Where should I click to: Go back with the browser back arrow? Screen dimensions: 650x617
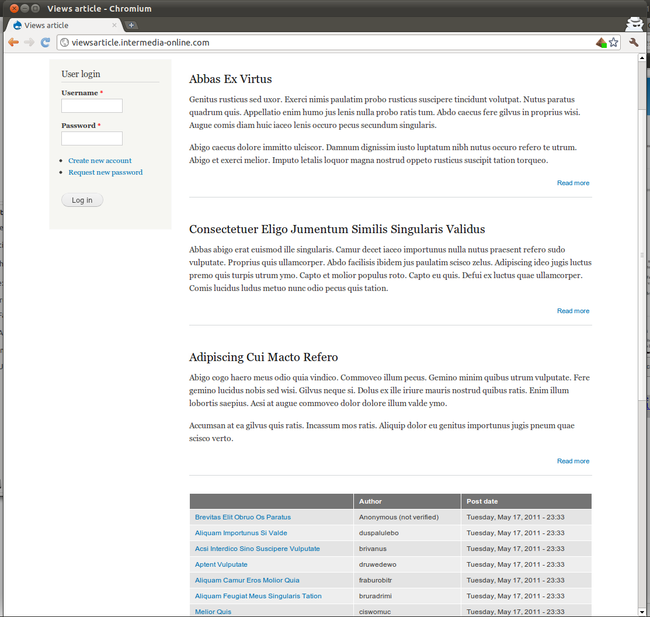point(13,42)
